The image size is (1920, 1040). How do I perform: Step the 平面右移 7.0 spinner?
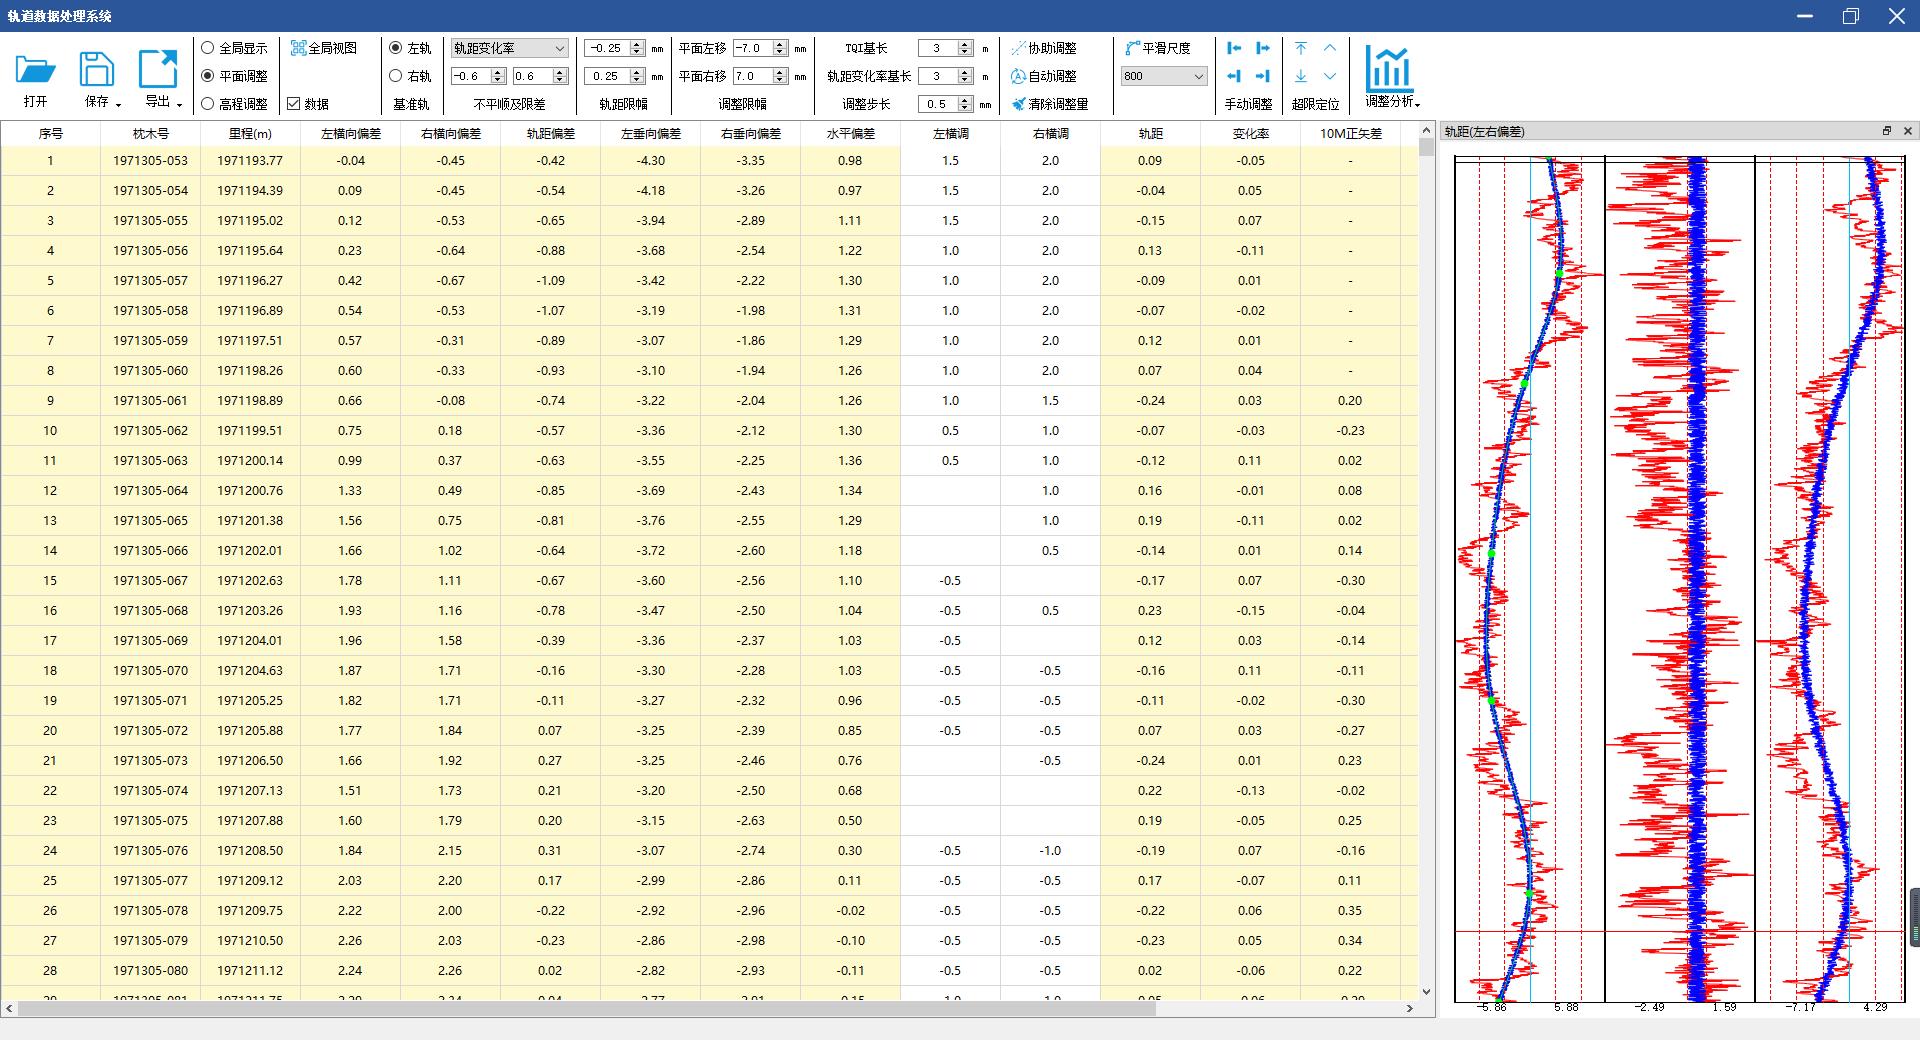[x=780, y=76]
